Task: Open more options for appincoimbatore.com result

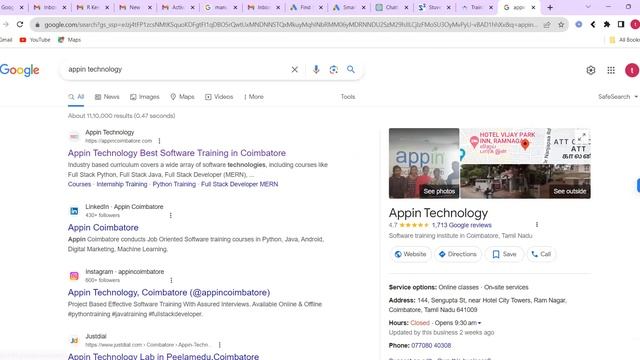Action: (x=159, y=141)
